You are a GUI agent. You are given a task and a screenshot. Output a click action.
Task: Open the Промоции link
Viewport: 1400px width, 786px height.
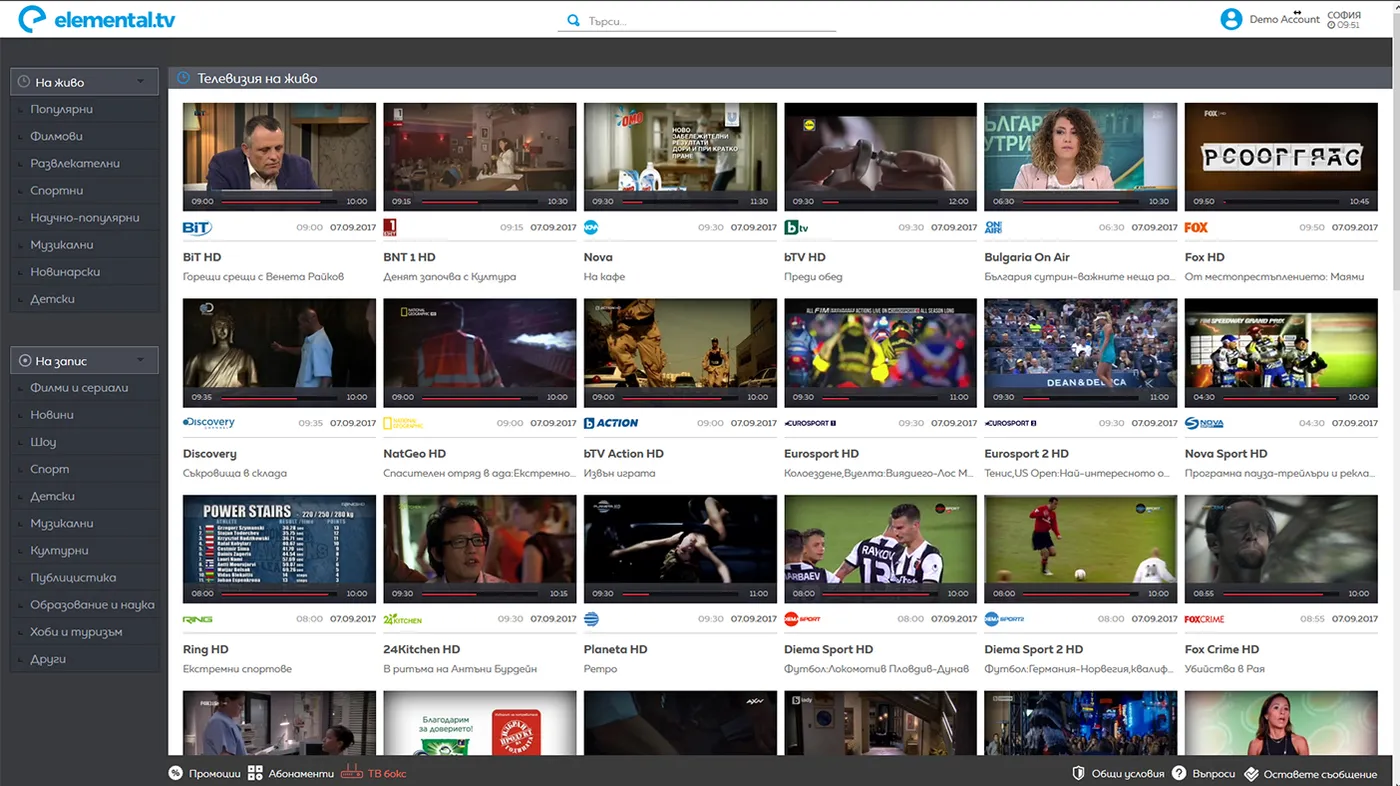pos(215,774)
